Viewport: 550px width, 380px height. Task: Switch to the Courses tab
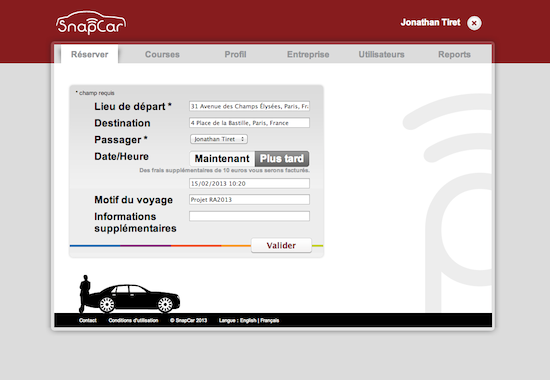click(x=162, y=54)
